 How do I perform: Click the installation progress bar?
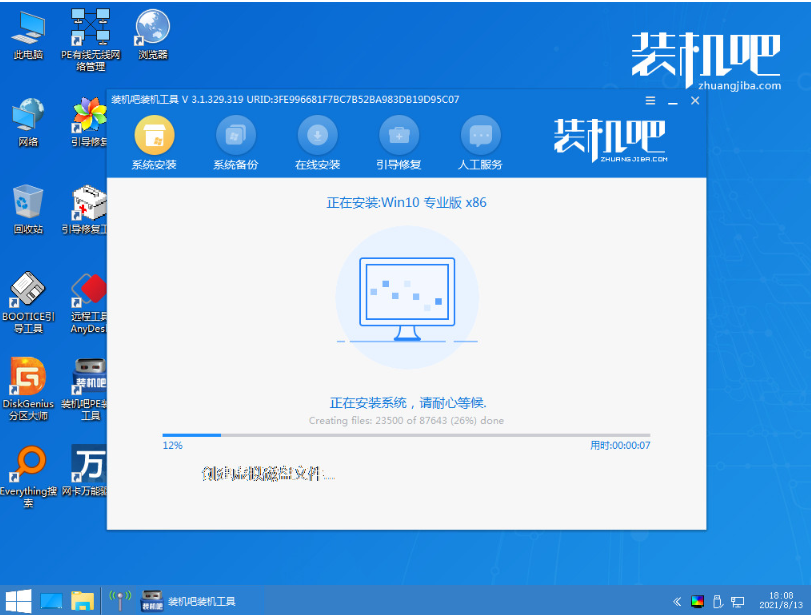point(406,436)
